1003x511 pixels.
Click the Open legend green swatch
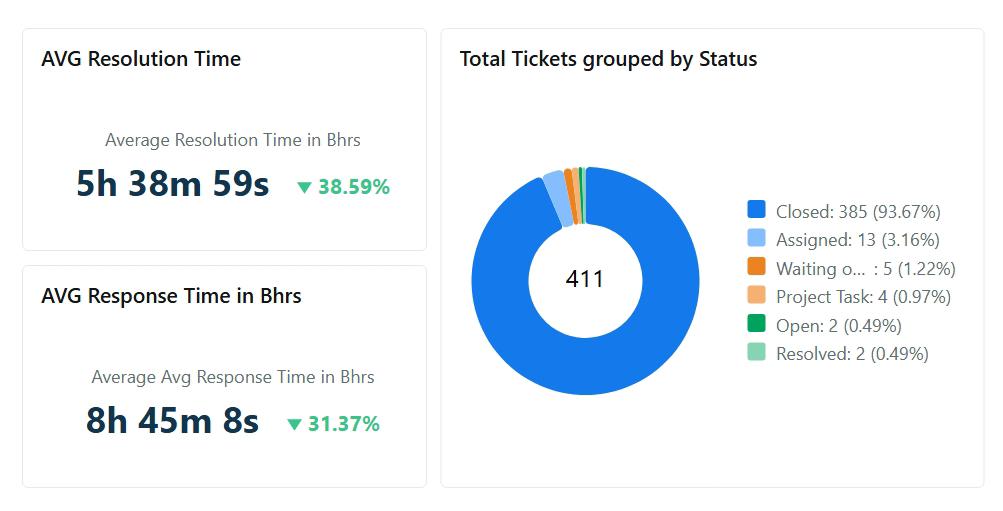756,324
